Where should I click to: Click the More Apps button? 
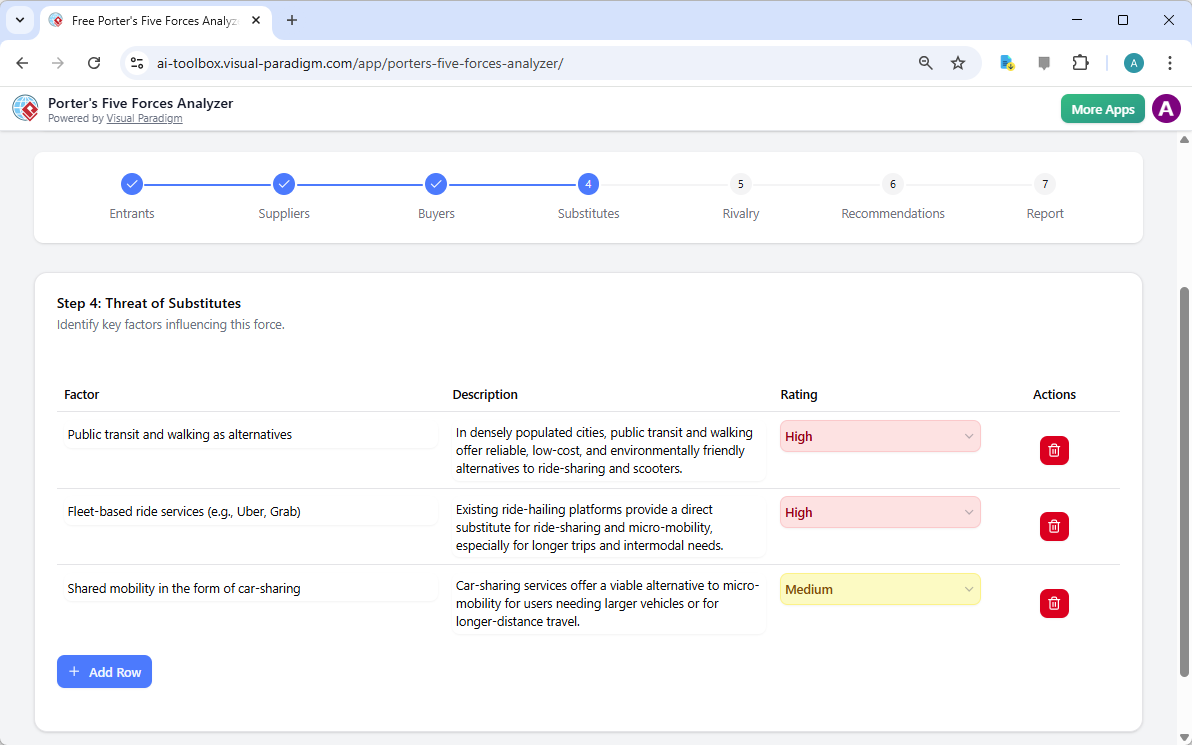(1102, 108)
